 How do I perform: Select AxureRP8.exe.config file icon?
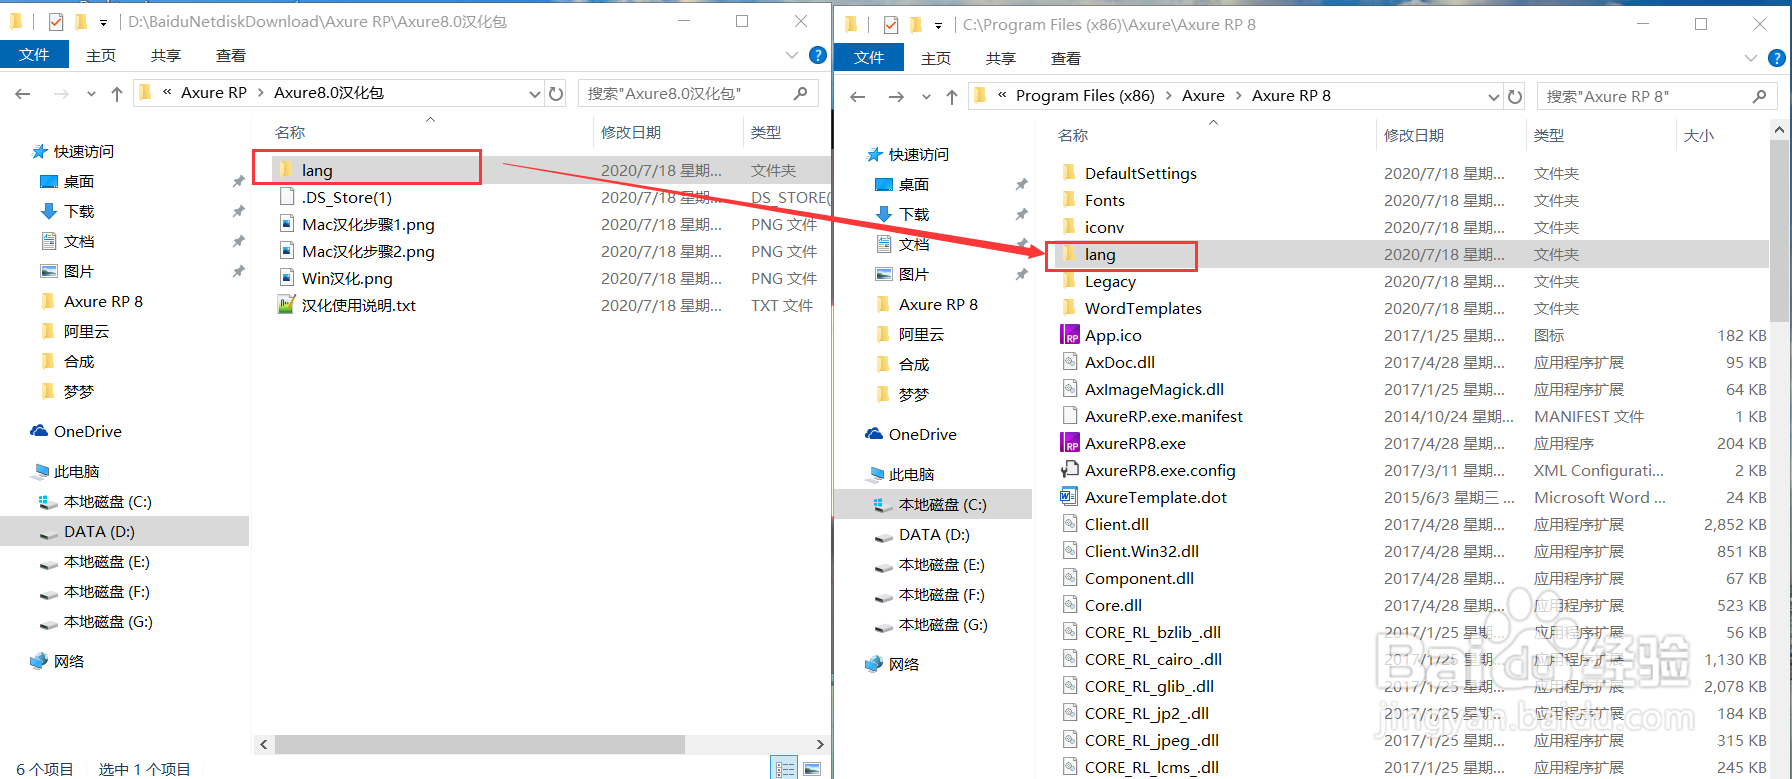(x=1070, y=470)
